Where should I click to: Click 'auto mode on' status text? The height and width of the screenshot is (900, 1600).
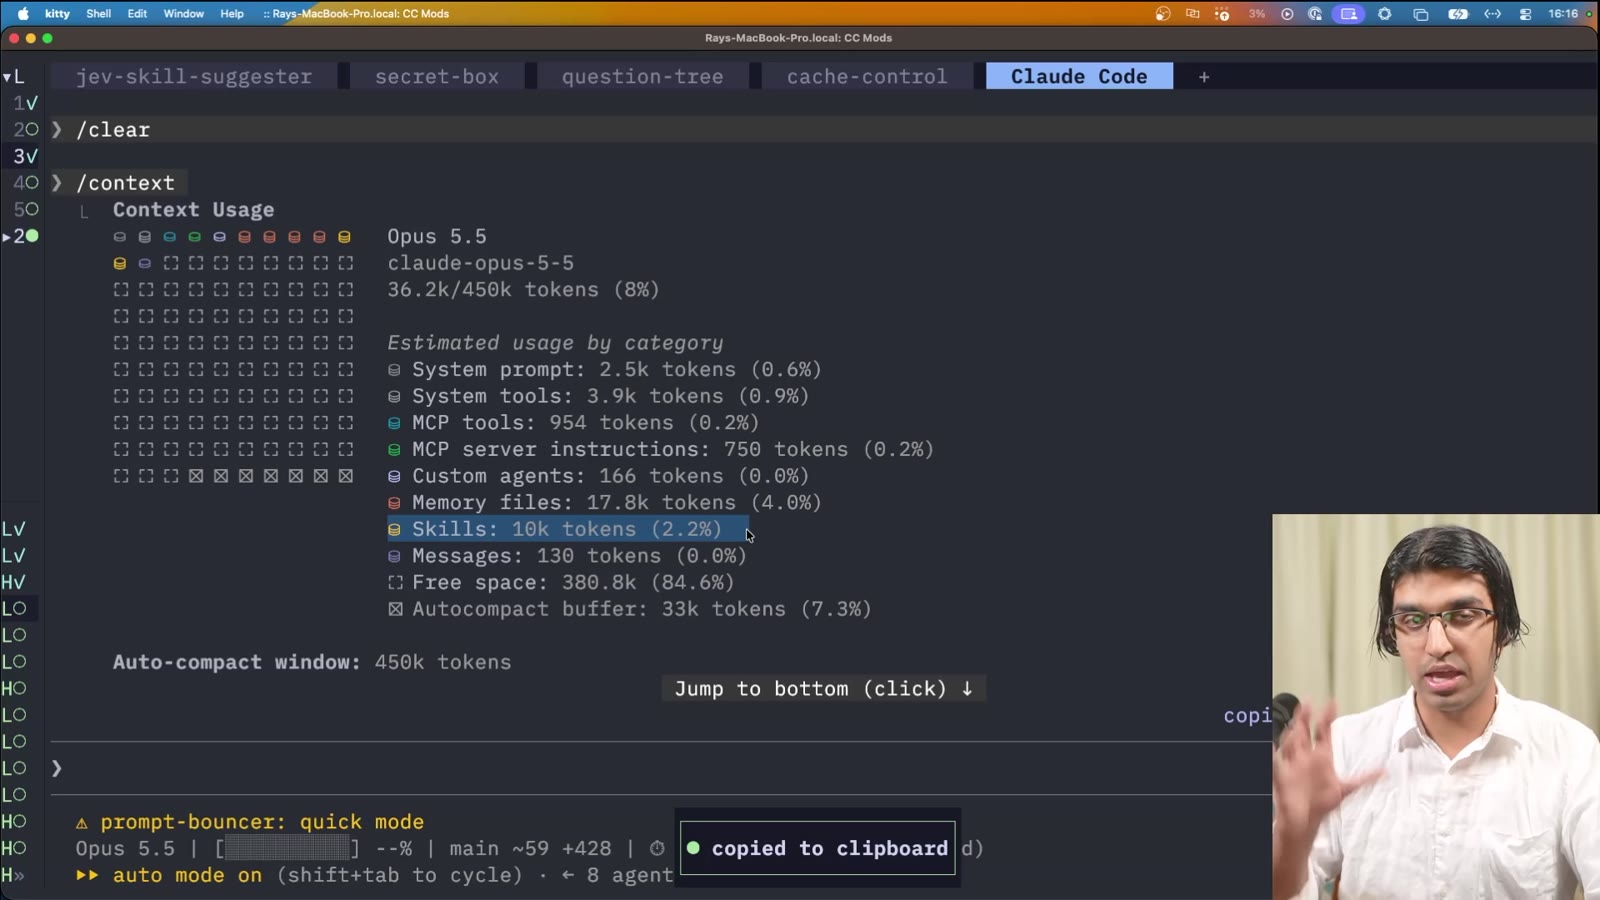point(187,875)
